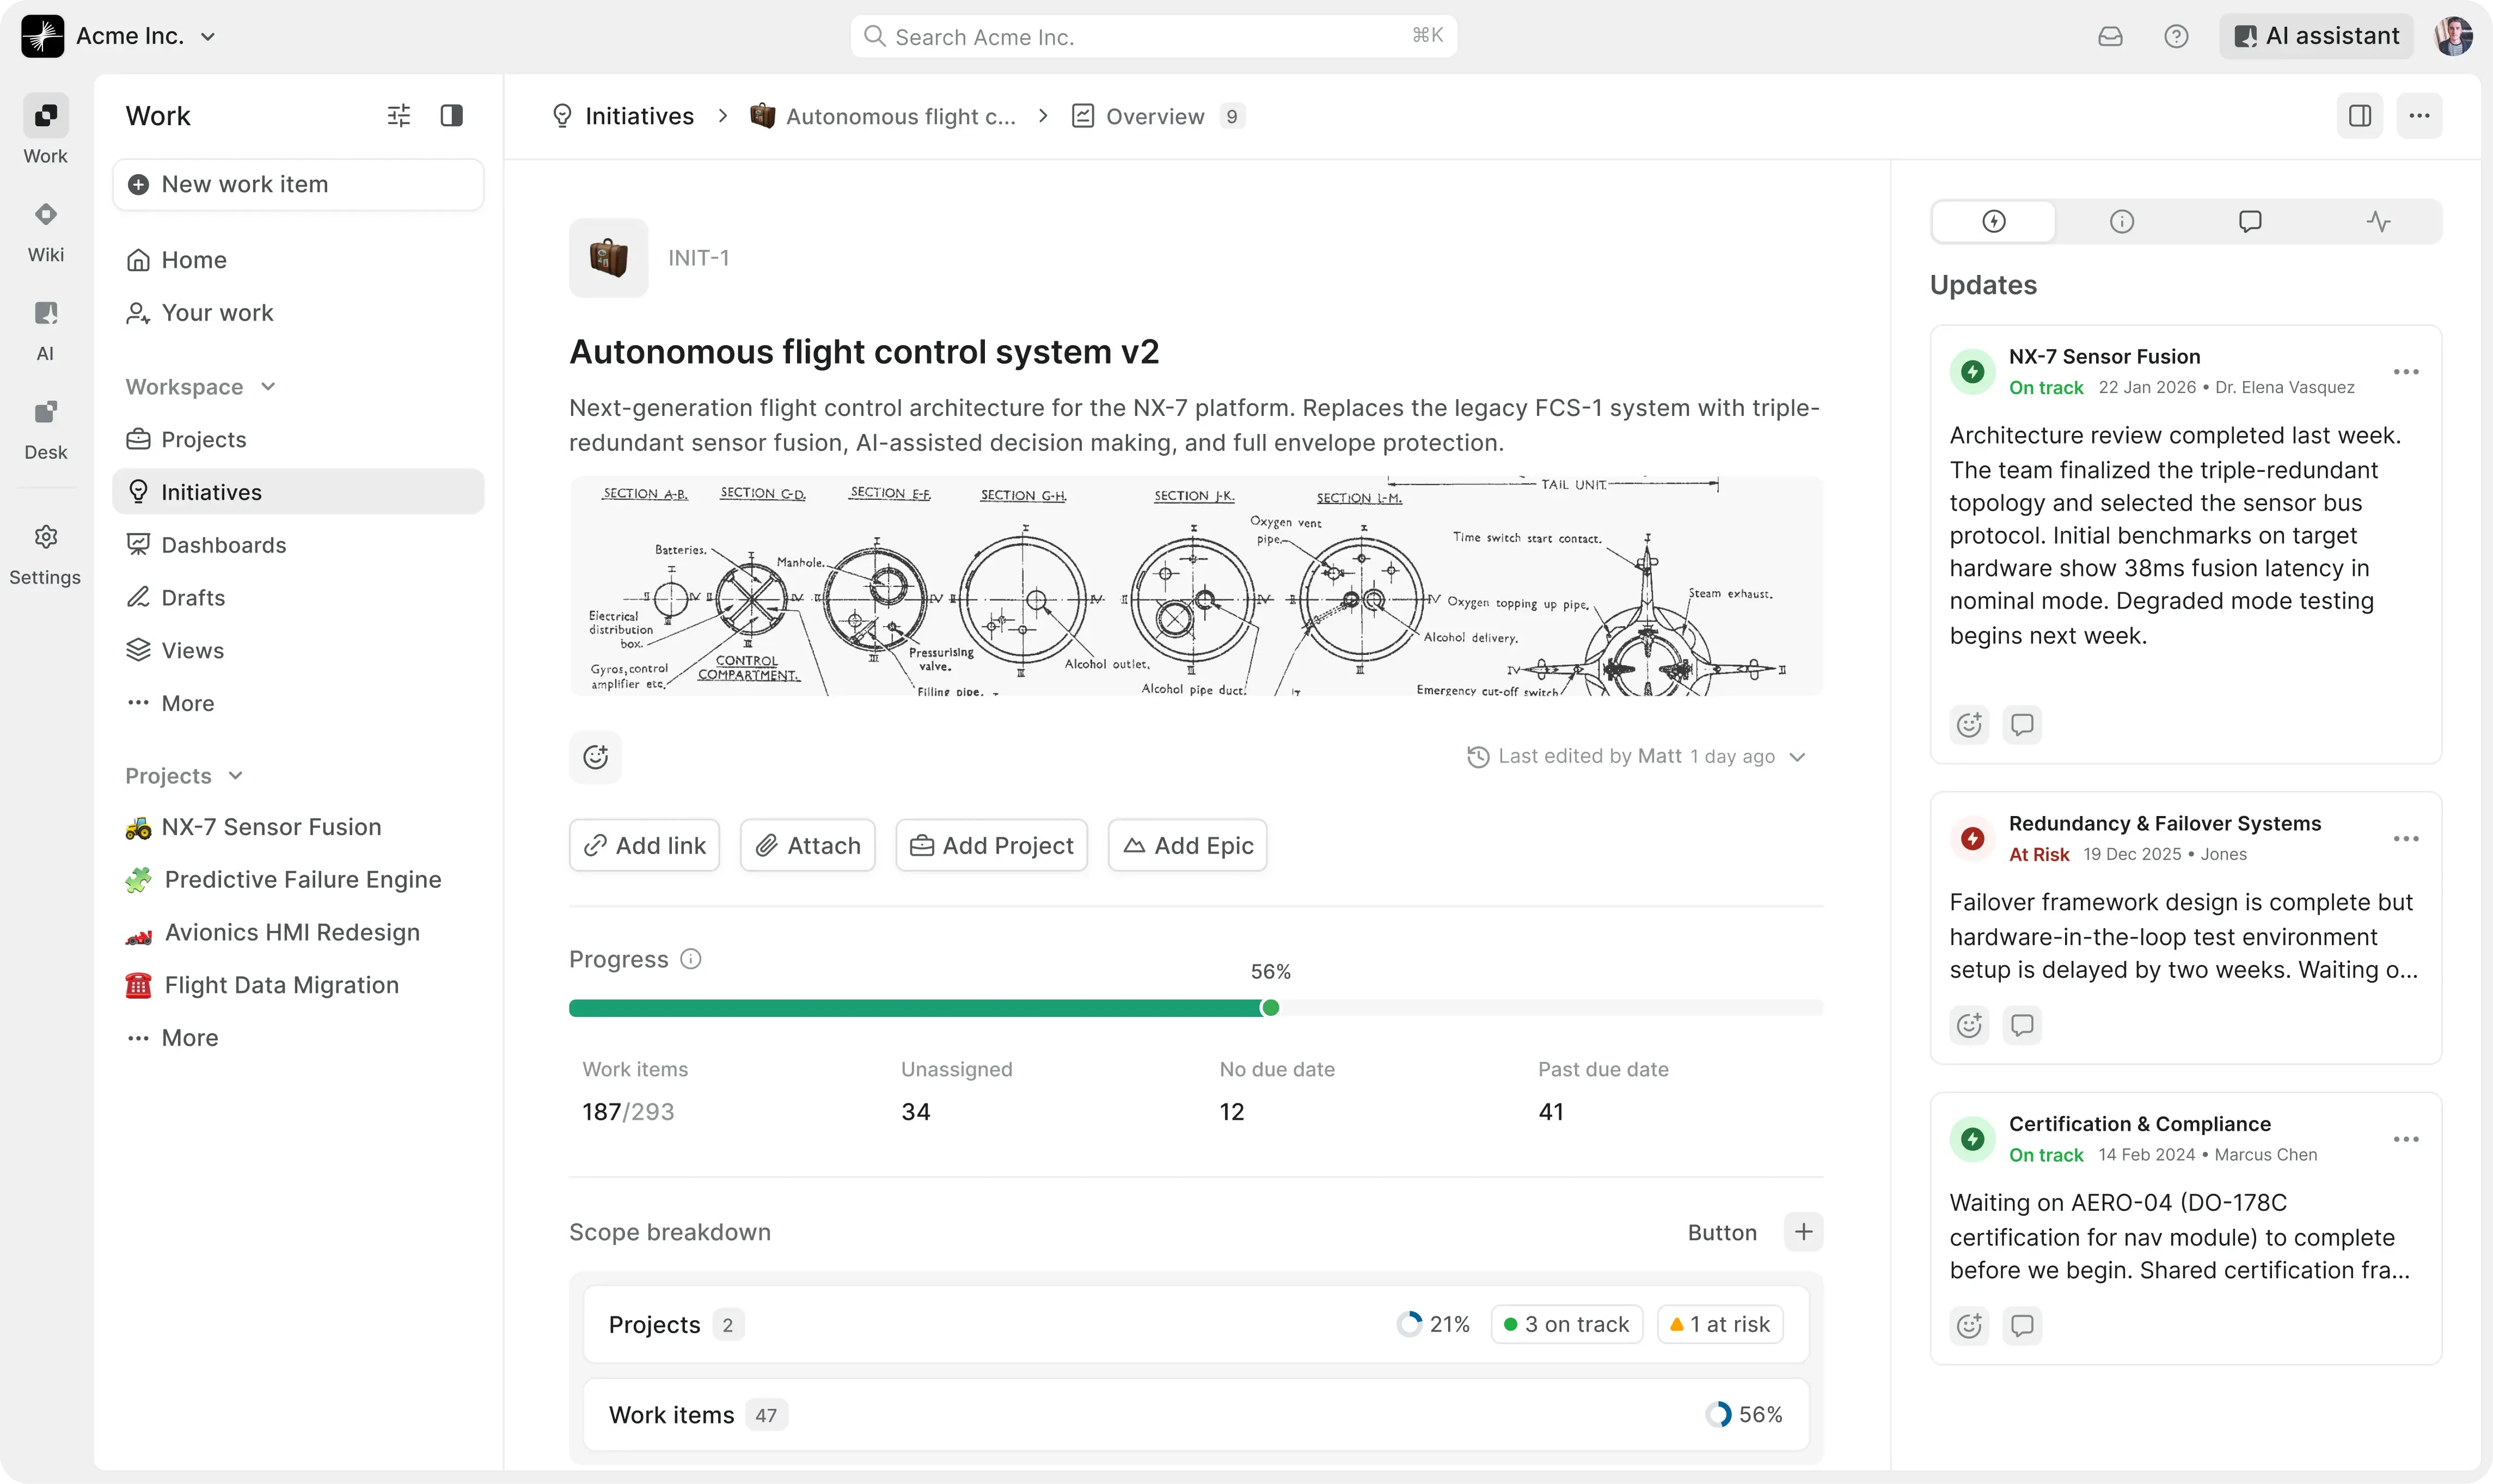The image size is (2493, 1484).
Task: Open the Work sidebar filter settings icon
Action: click(x=399, y=116)
